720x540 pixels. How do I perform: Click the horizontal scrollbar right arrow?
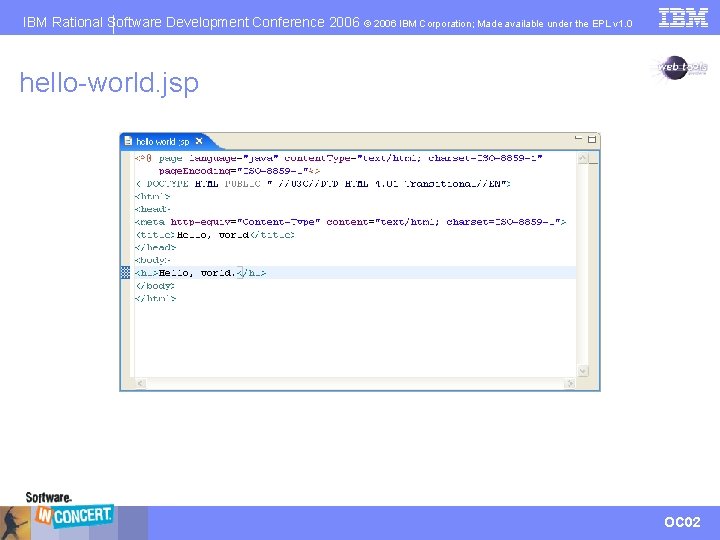570,383
